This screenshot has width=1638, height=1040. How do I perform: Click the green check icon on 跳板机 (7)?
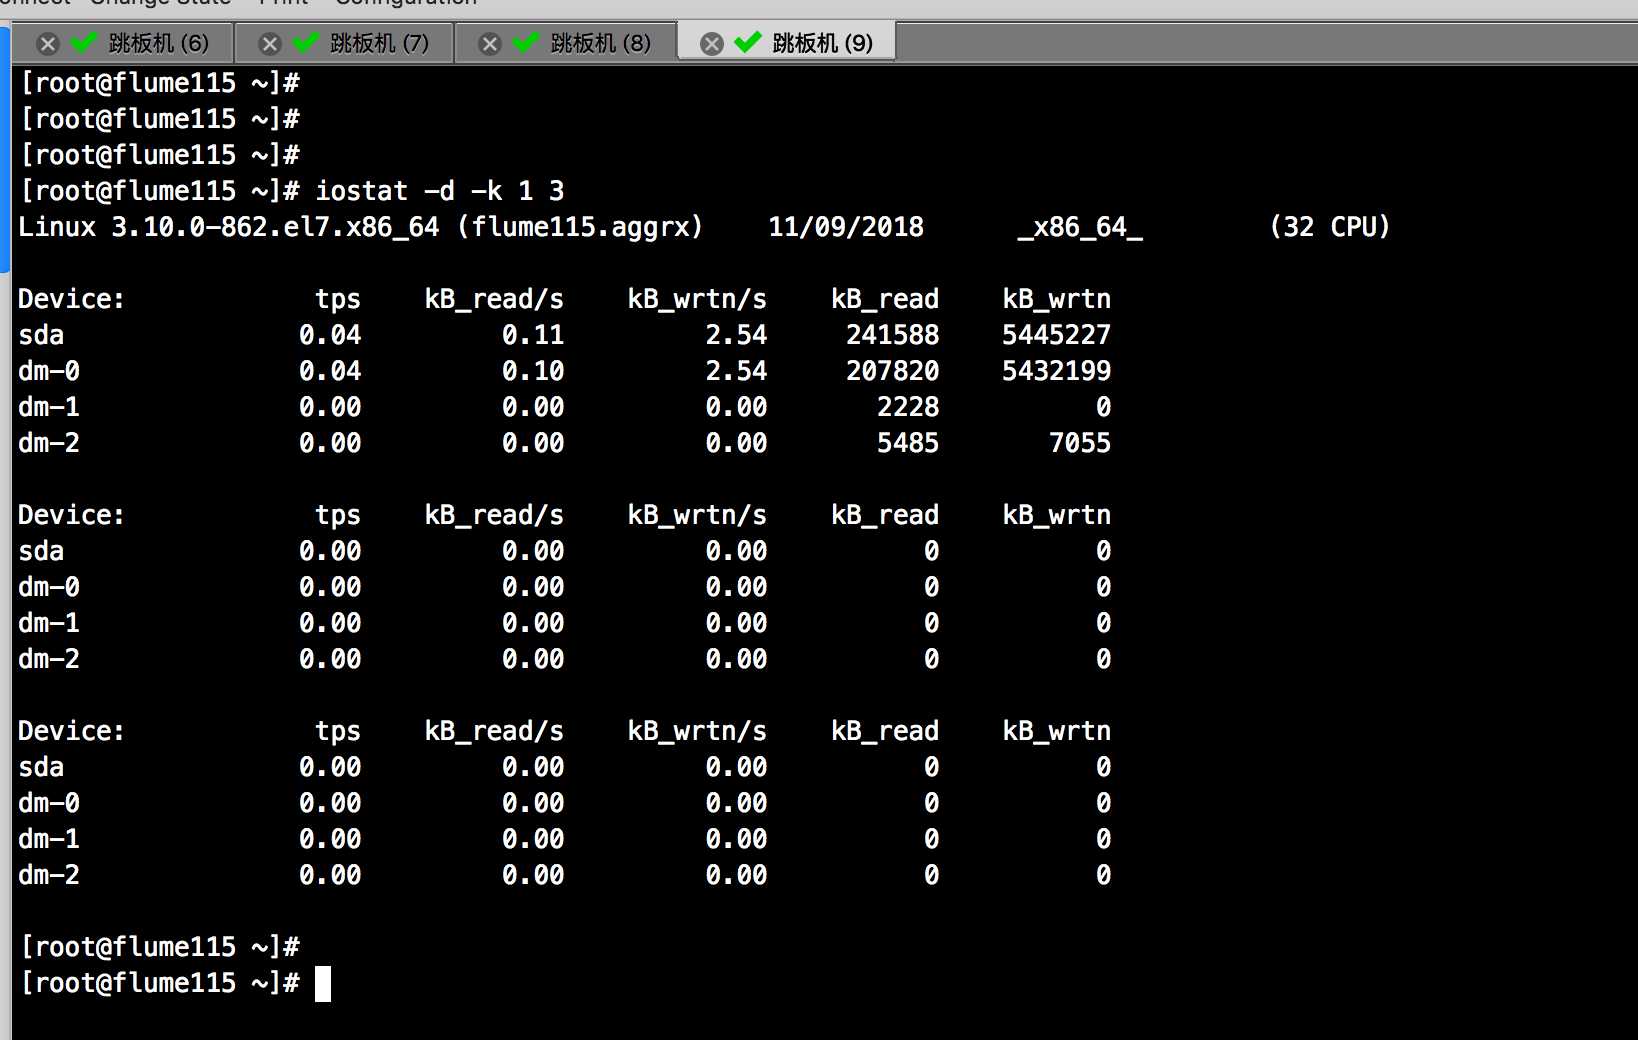pos(306,42)
